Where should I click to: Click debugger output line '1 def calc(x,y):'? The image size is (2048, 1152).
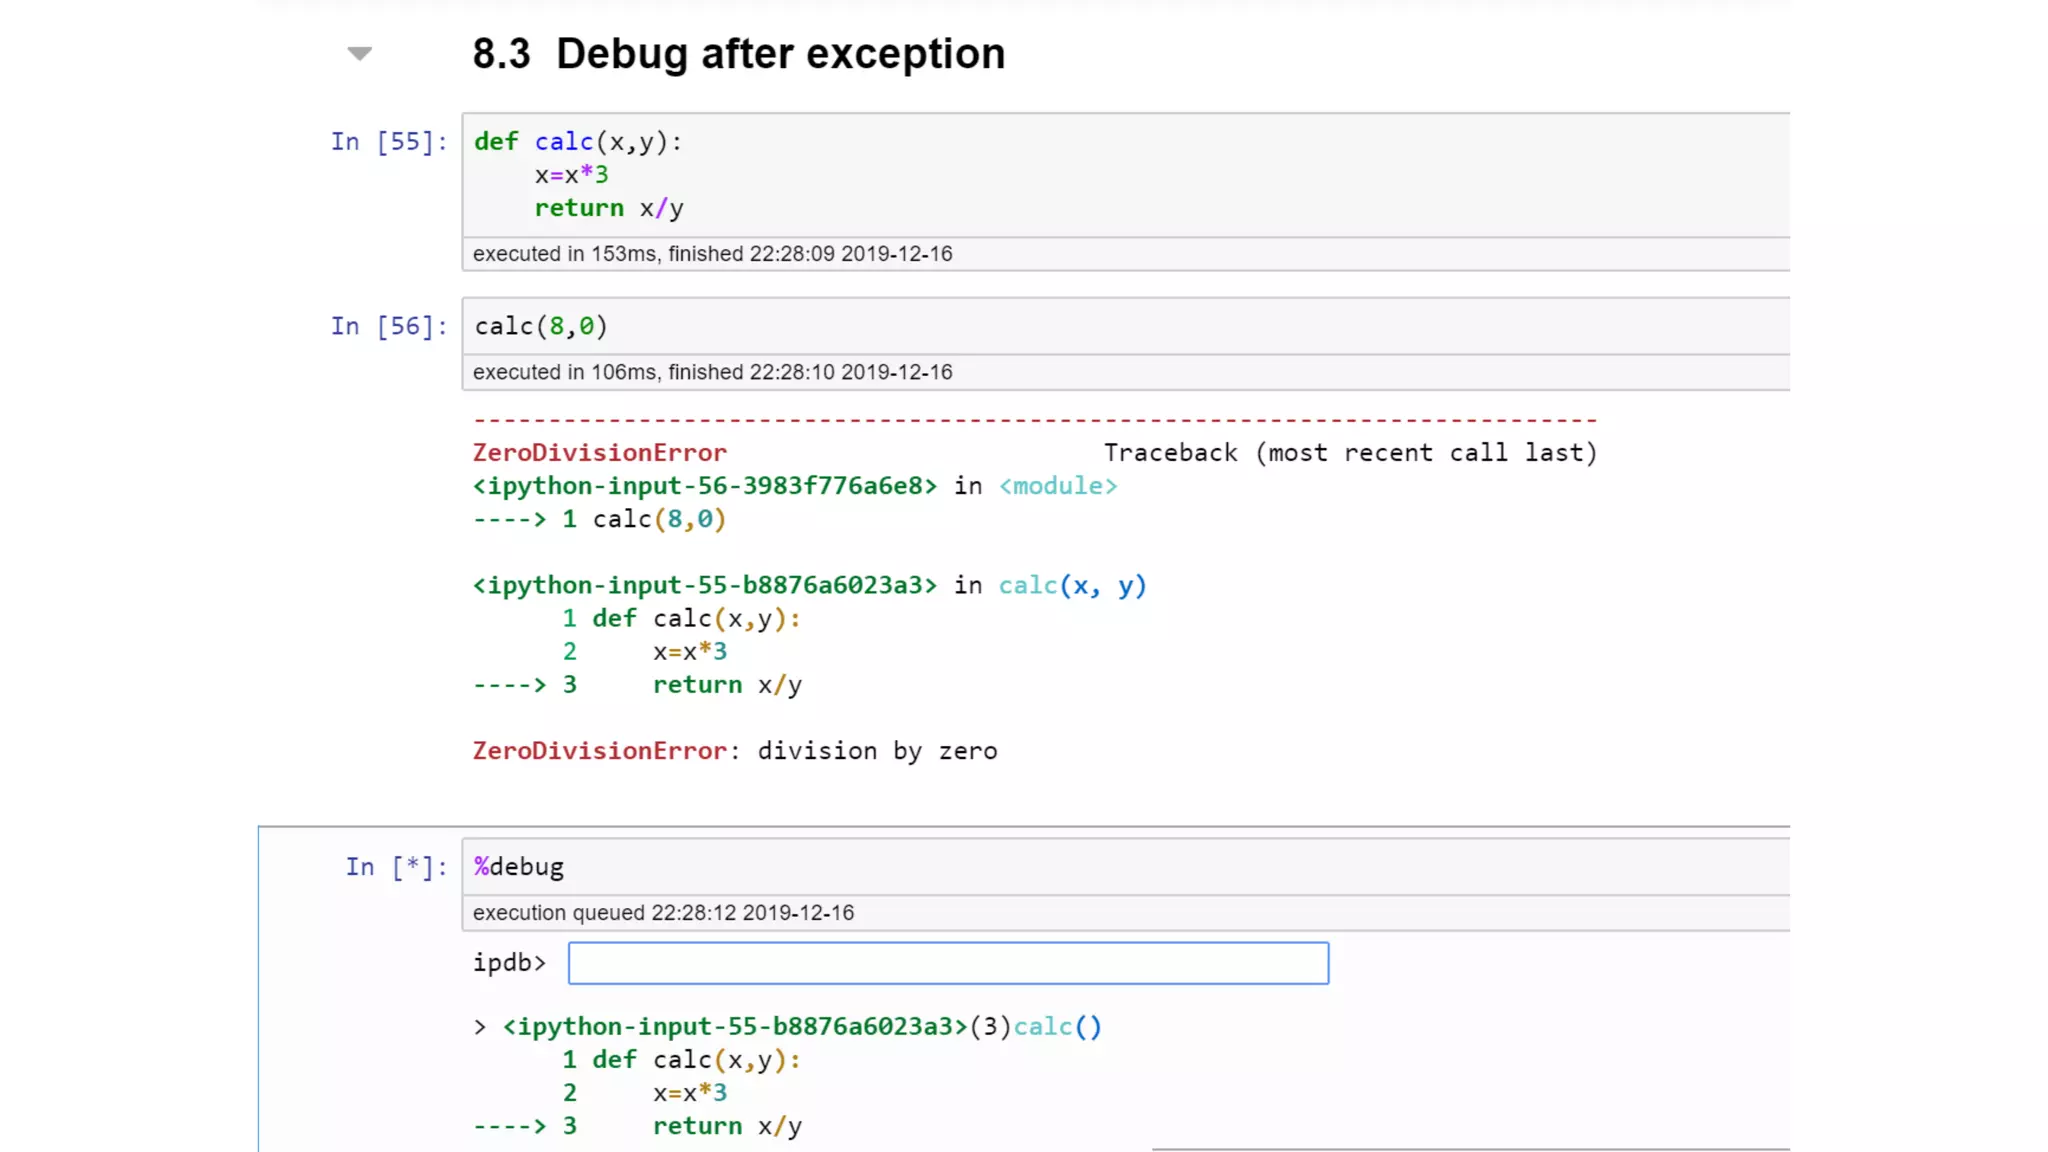tap(681, 1060)
